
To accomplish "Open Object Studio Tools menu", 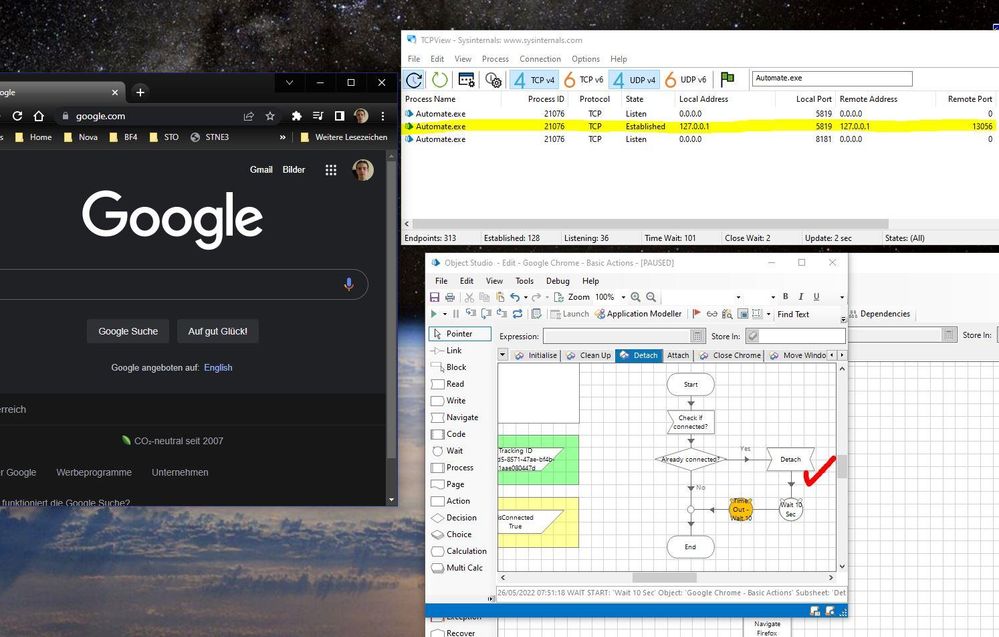I will coord(524,281).
